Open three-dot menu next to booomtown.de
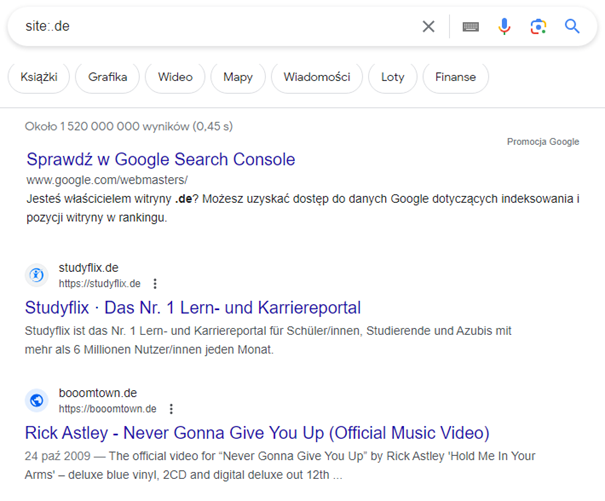The height and width of the screenshot is (501, 605). tap(171, 409)
